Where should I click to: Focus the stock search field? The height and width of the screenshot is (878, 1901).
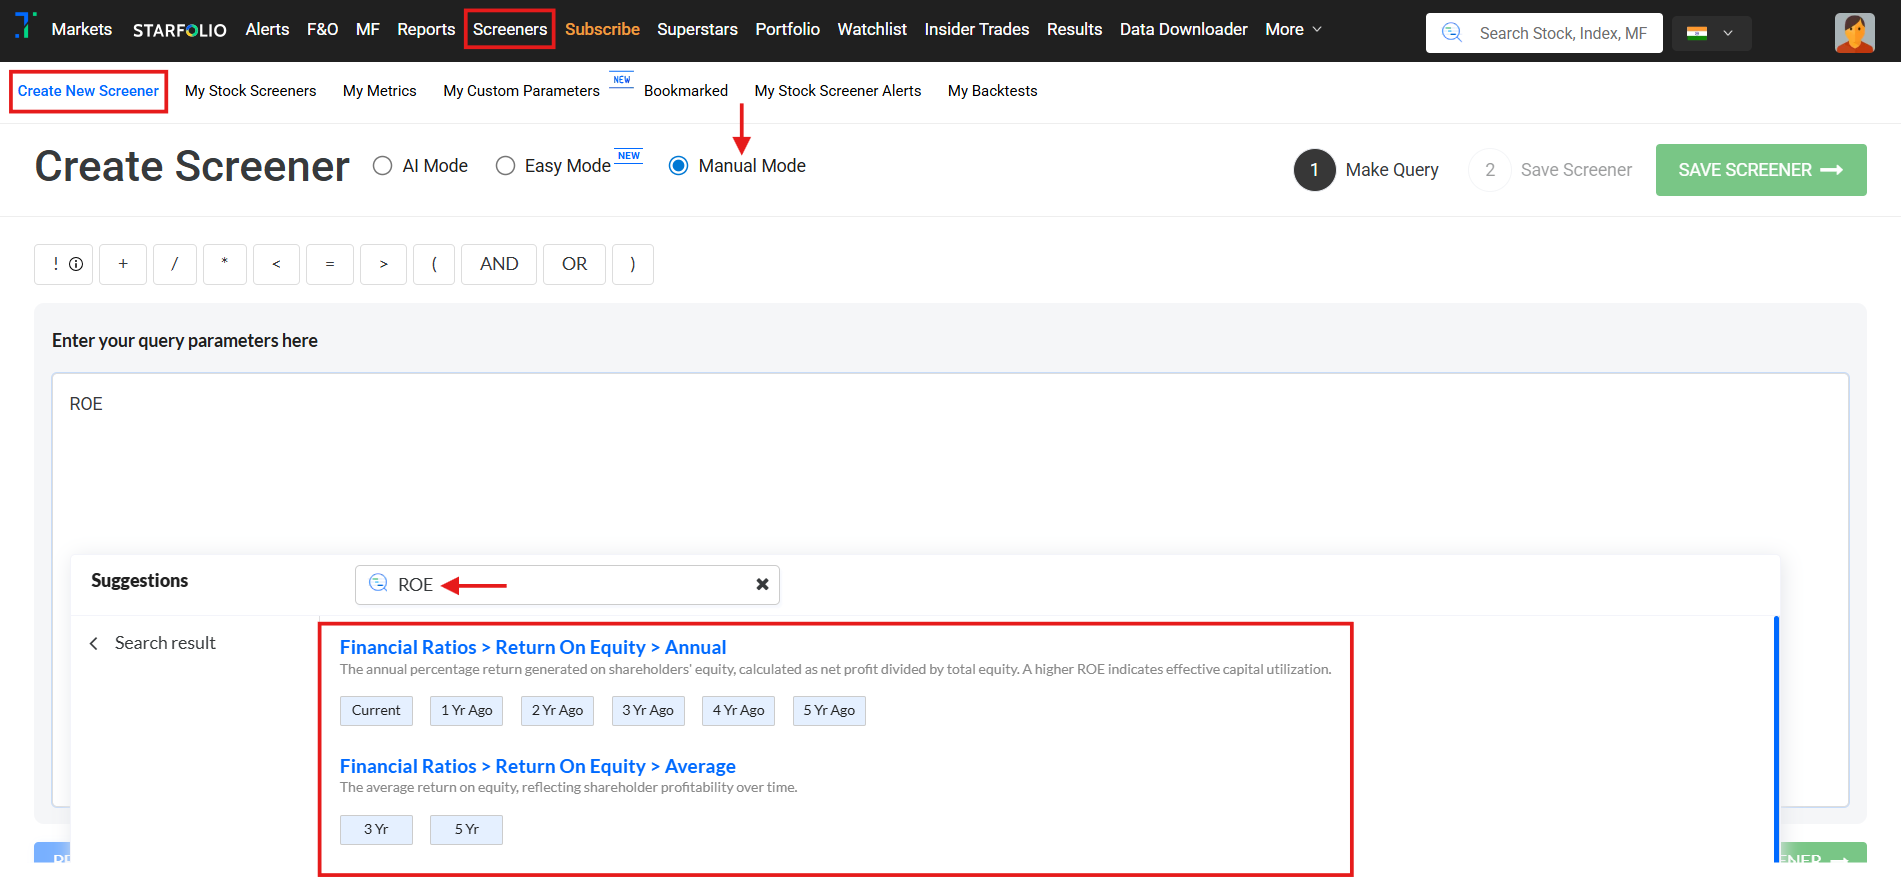1544,33
